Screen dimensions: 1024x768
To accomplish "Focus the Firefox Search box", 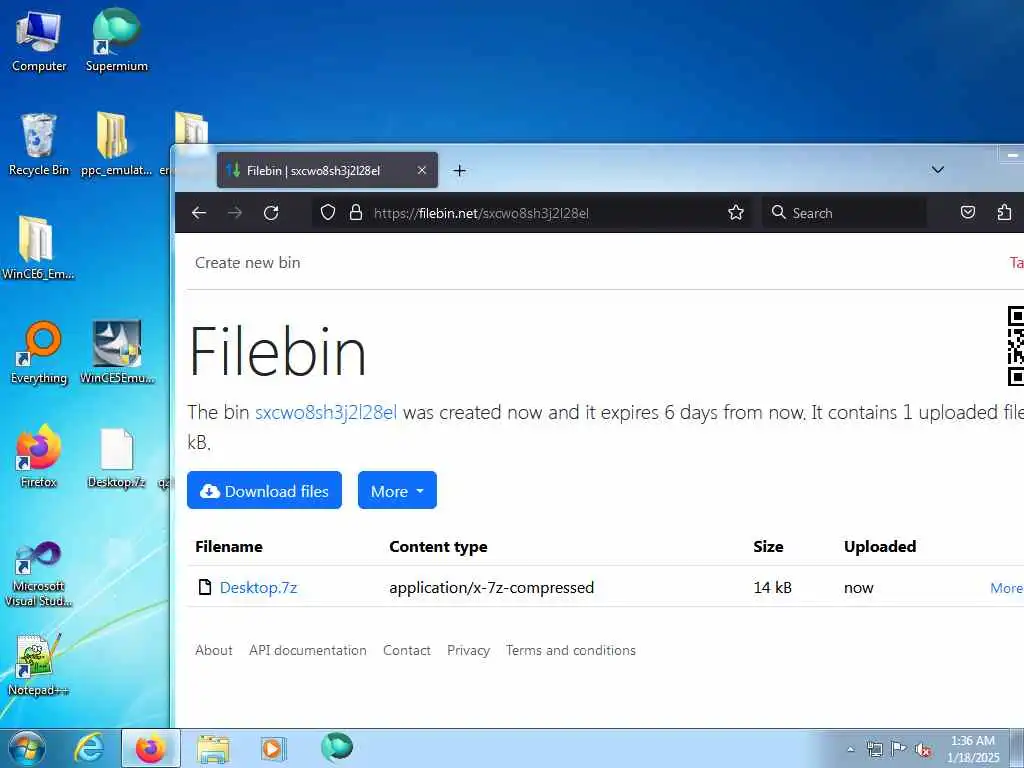I will click(x=844, y=213).
